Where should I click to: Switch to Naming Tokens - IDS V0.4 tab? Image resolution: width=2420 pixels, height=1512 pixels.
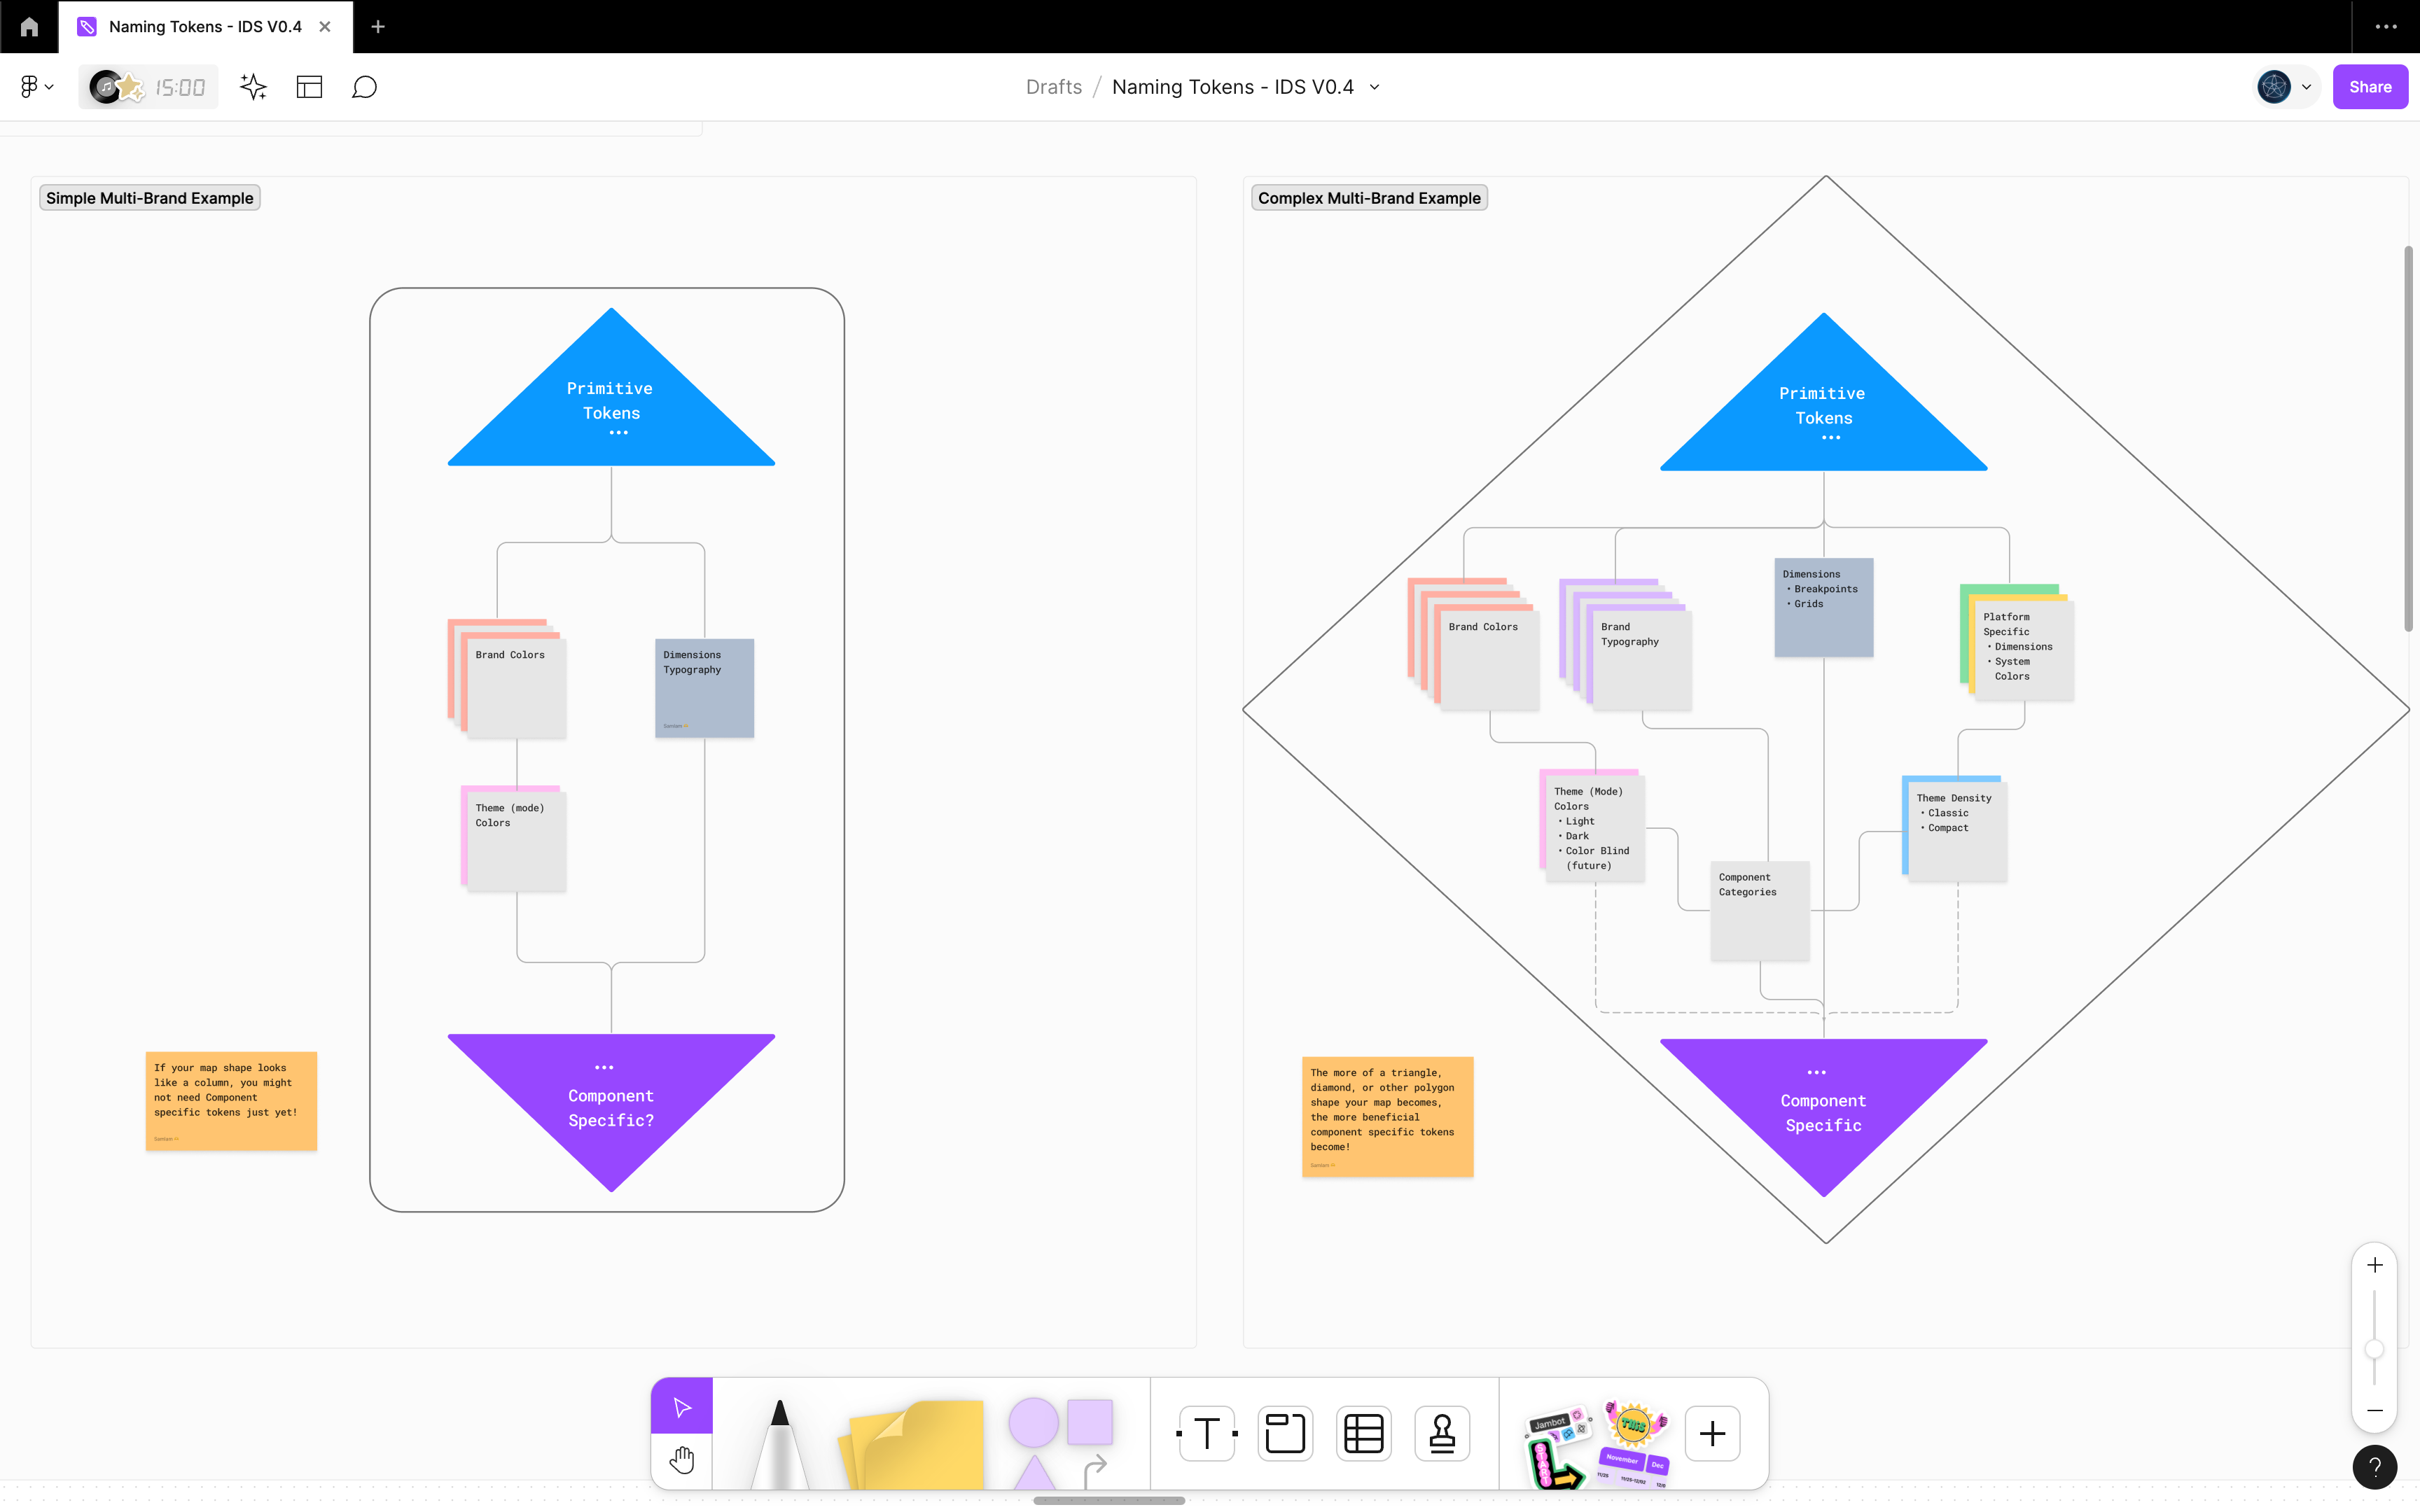[x=205, y=27]
